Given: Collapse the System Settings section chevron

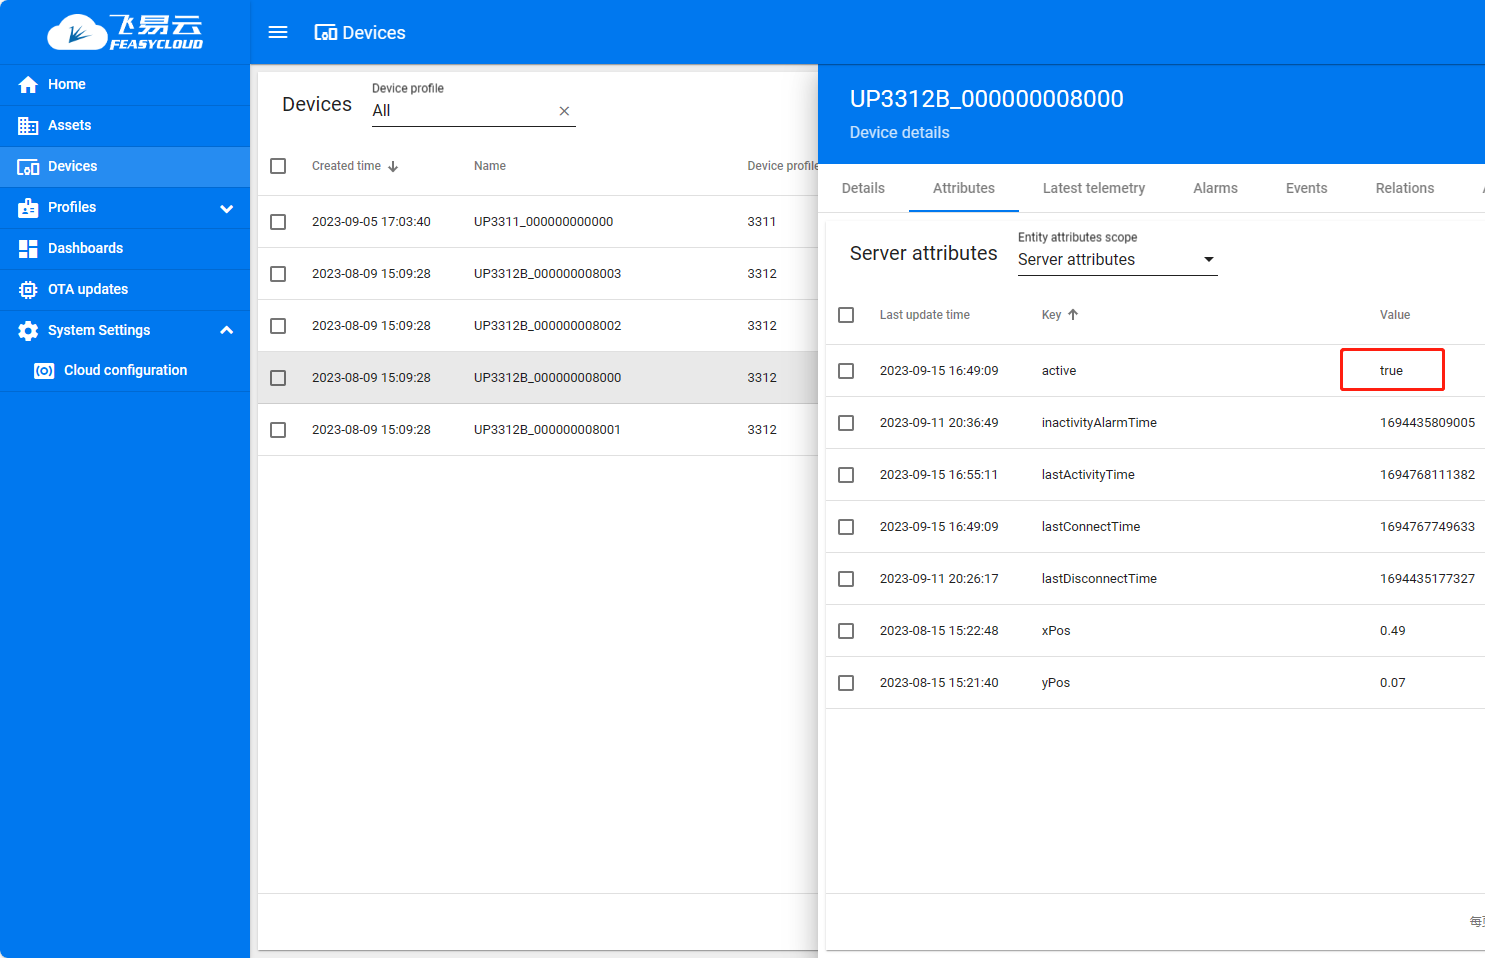Looking at the screenshot, I should tap(227, 330).
